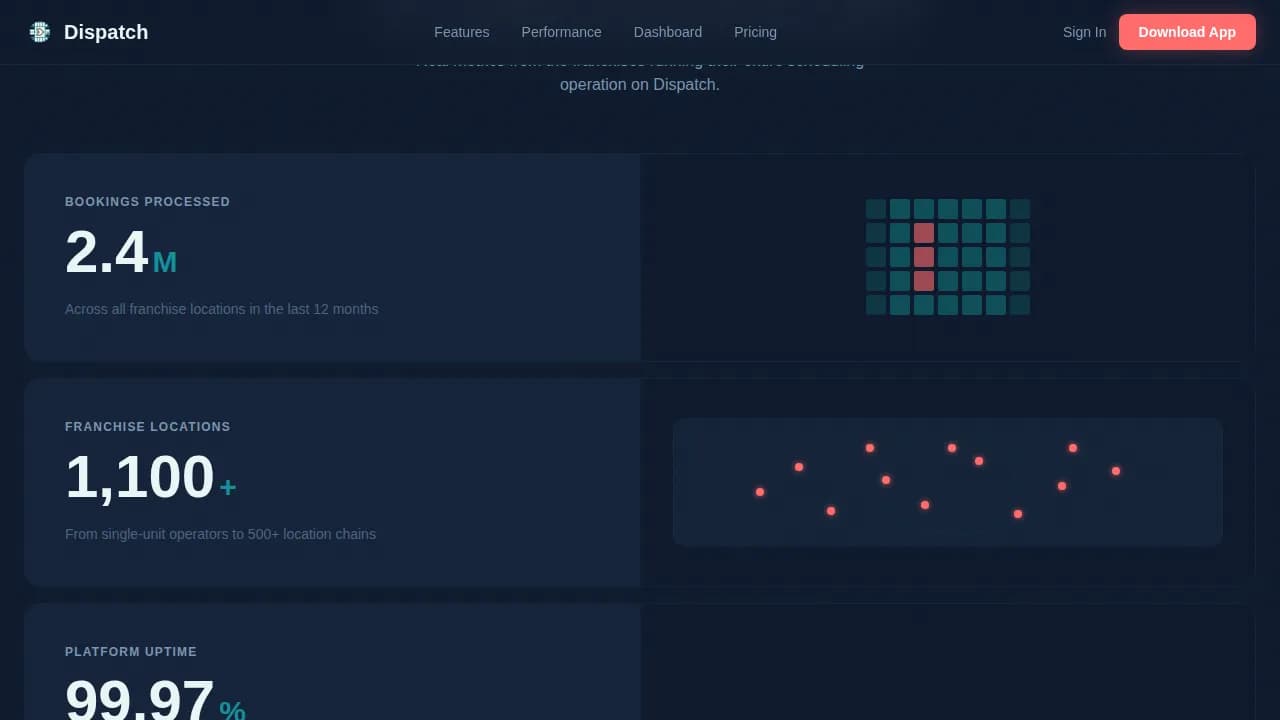The width and height of the screenshot is (1280, 720).
Task: Click the Sign In link
Action: click(x=1084, y=32)
